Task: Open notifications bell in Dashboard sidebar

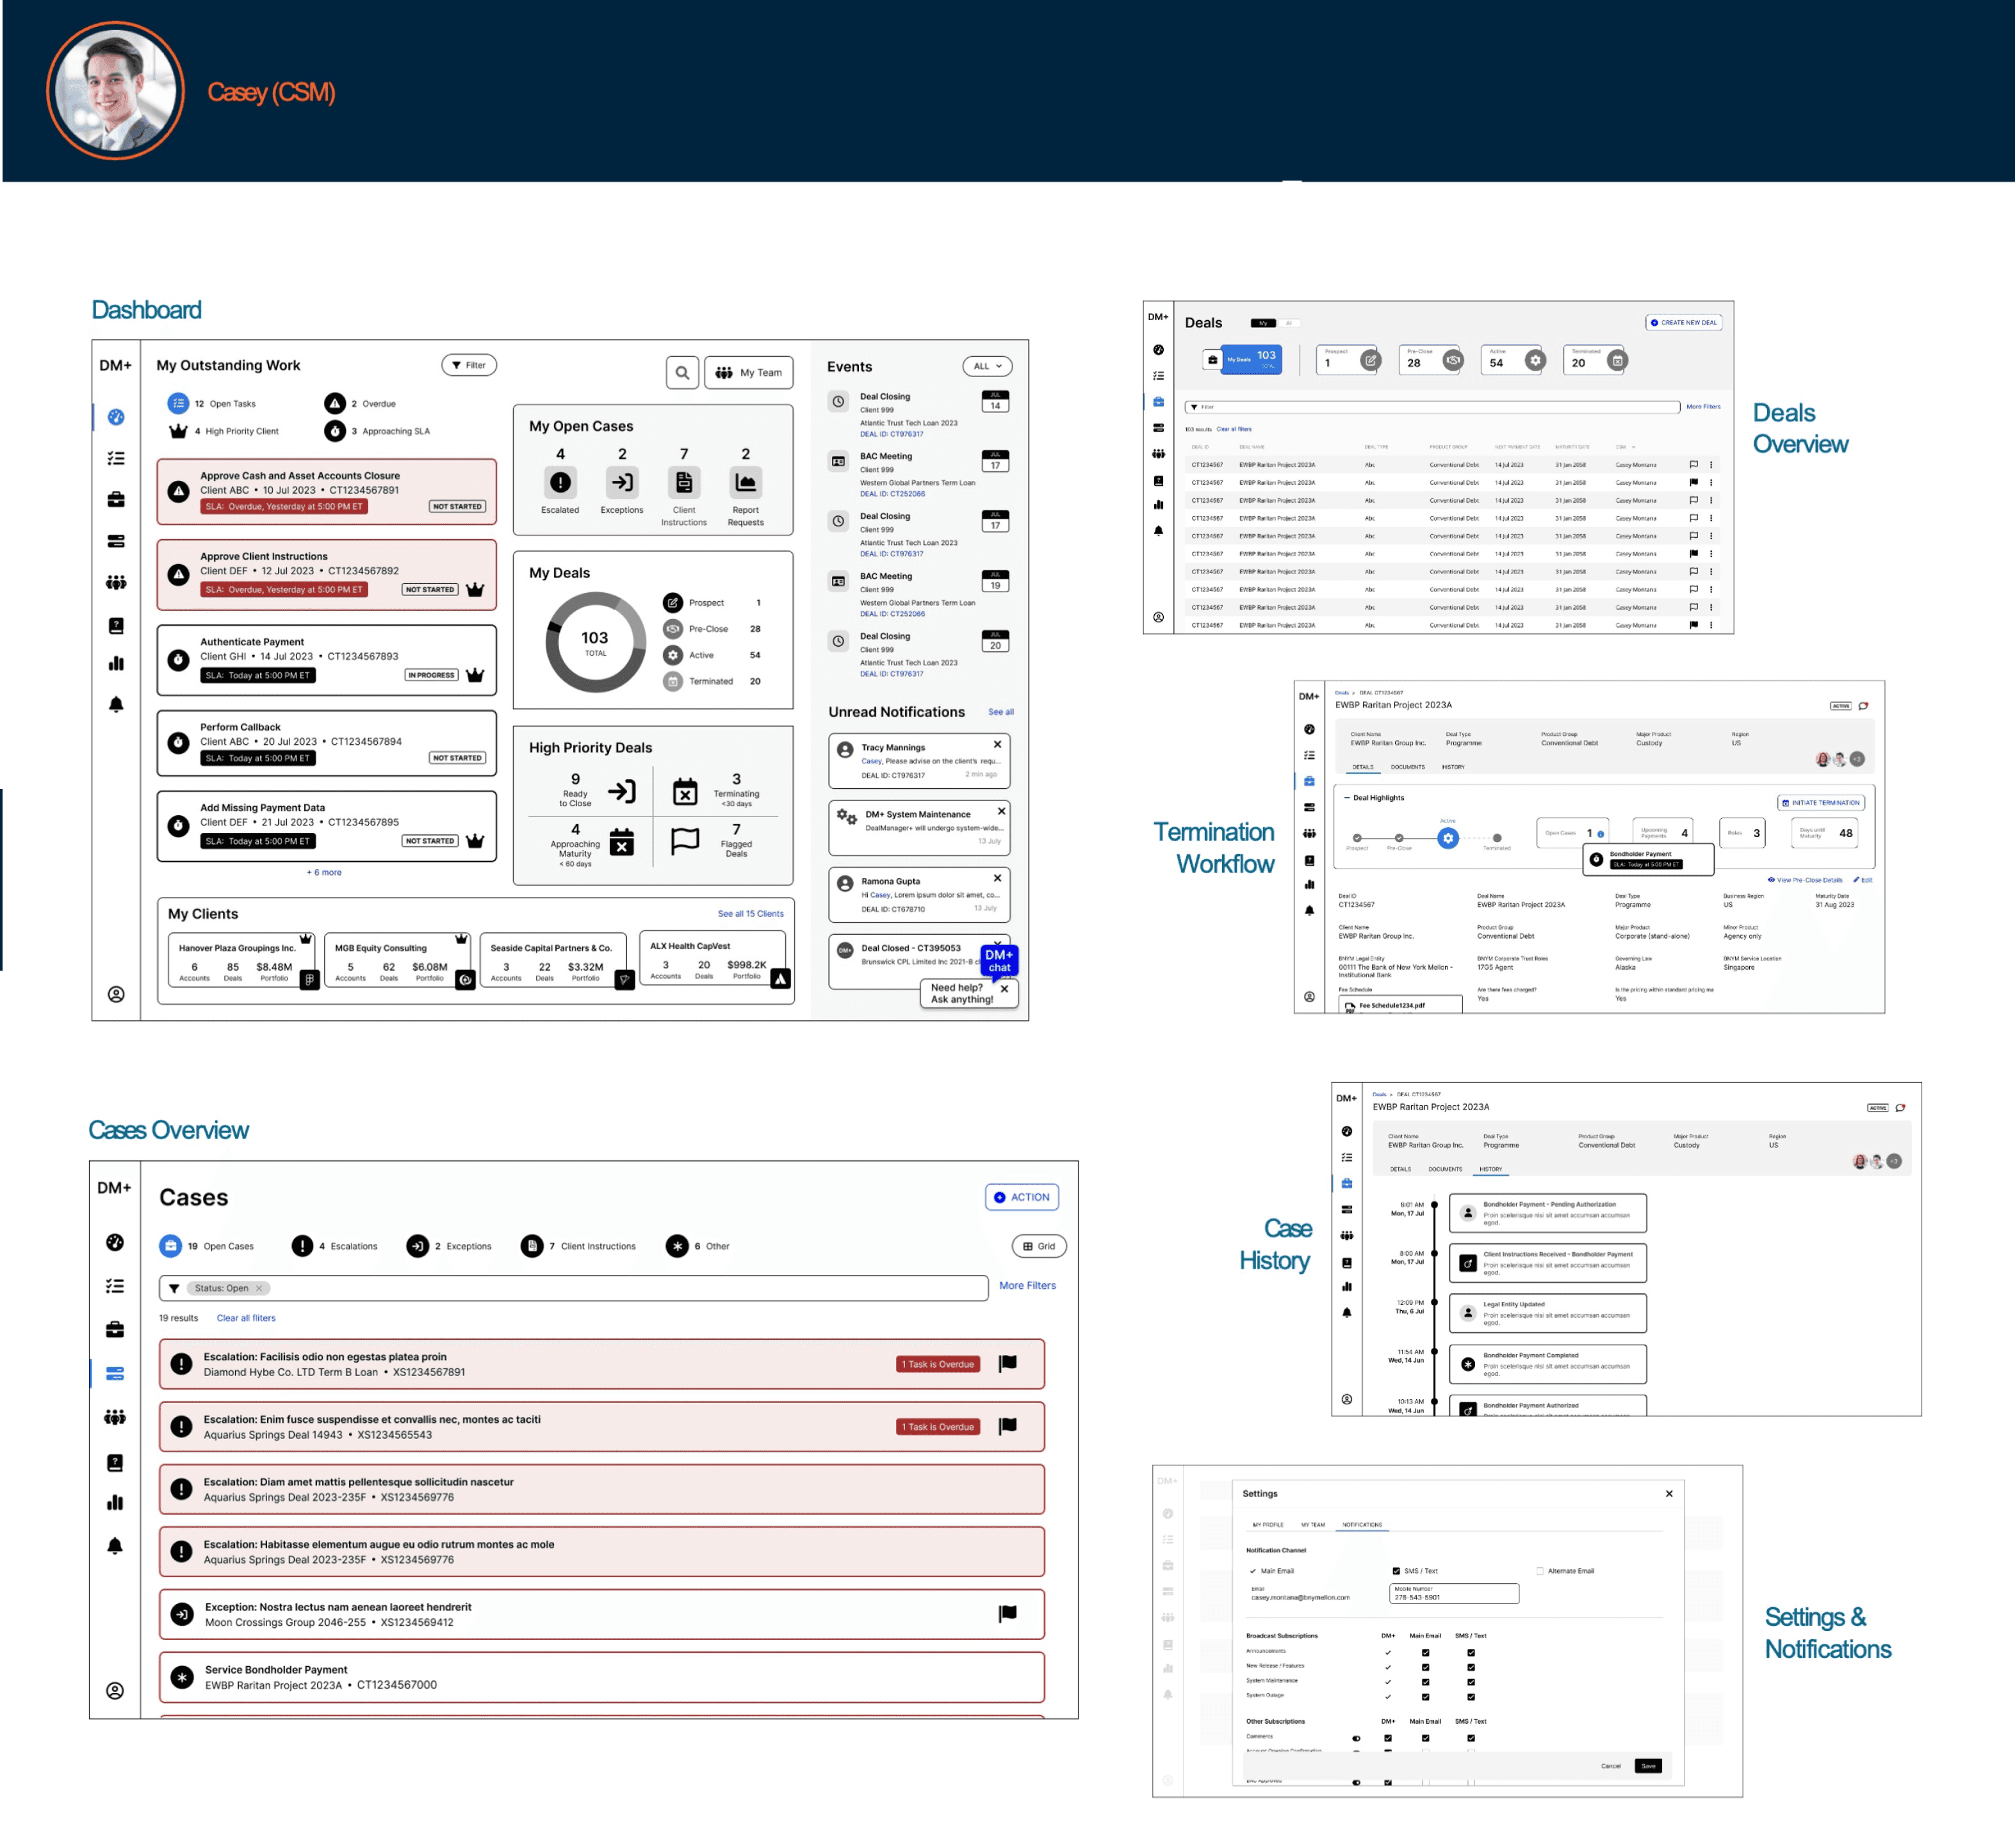Action: 116,705
